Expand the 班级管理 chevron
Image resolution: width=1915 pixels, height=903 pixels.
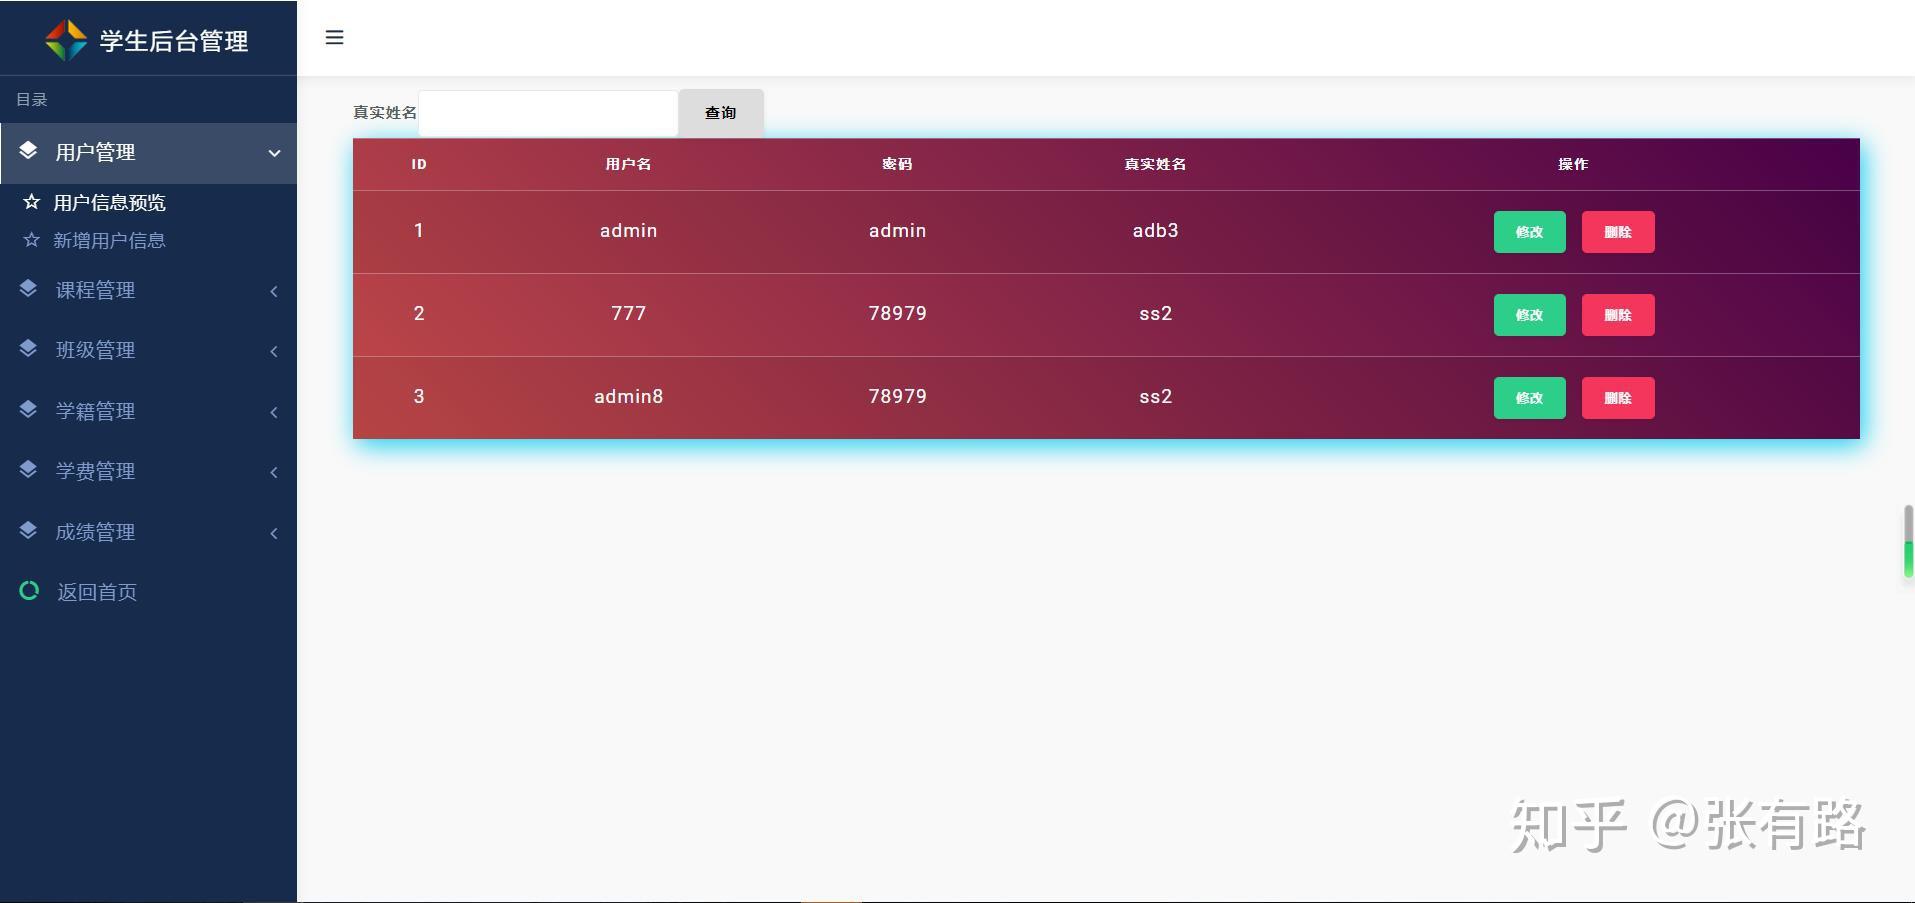pos(274,351)
